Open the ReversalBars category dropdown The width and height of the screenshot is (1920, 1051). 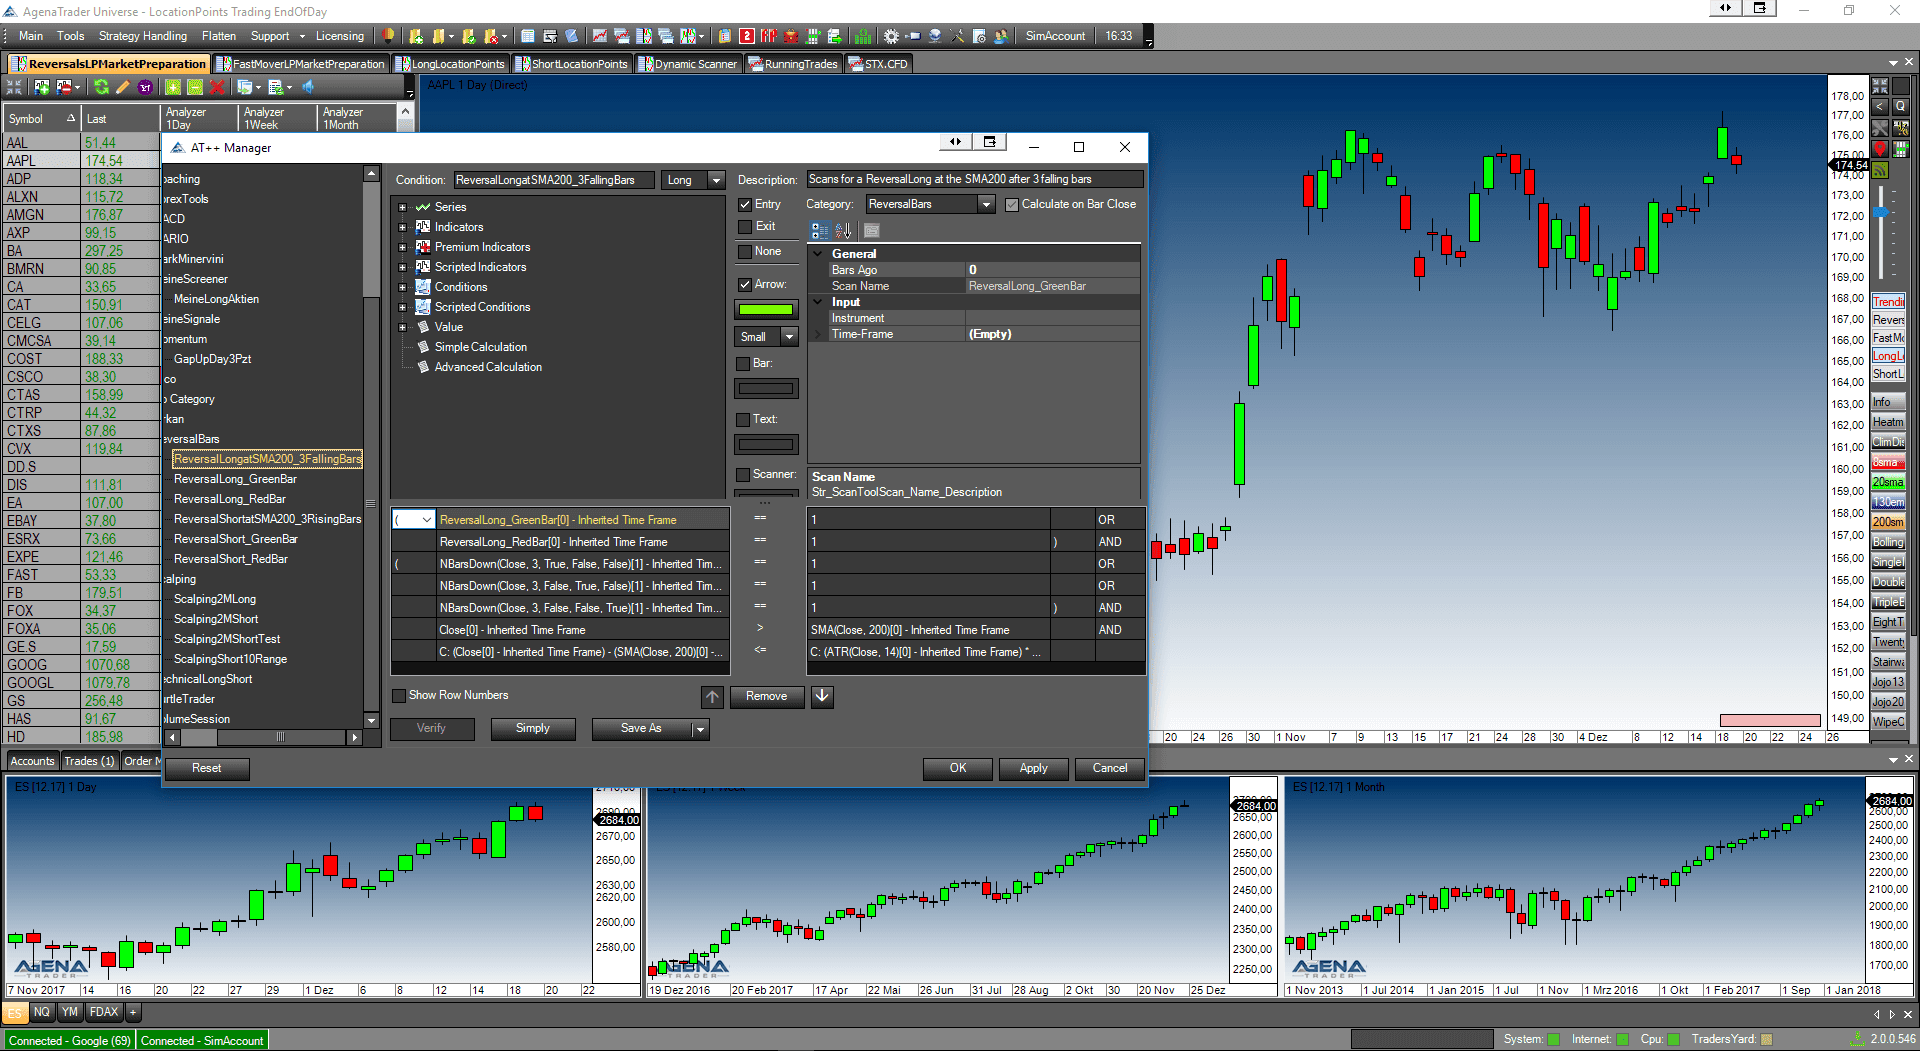point(986,204)
